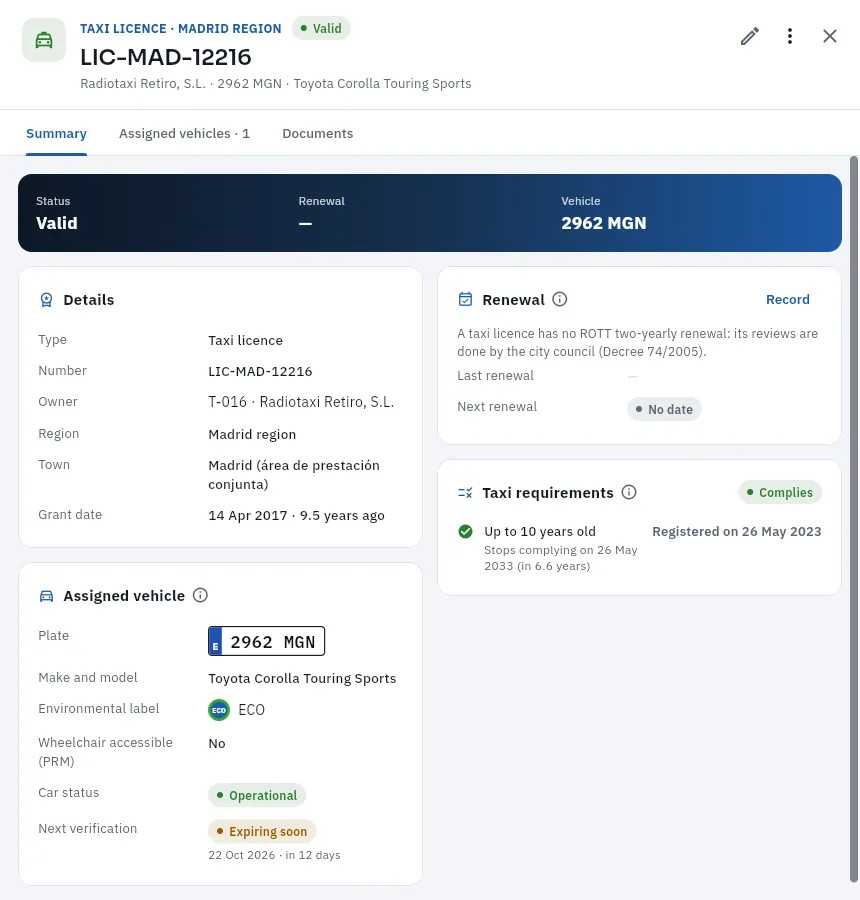This screenshot has height=900, width=860.
Task: Click the No date next renewal chip
Action: coord(664,409)
